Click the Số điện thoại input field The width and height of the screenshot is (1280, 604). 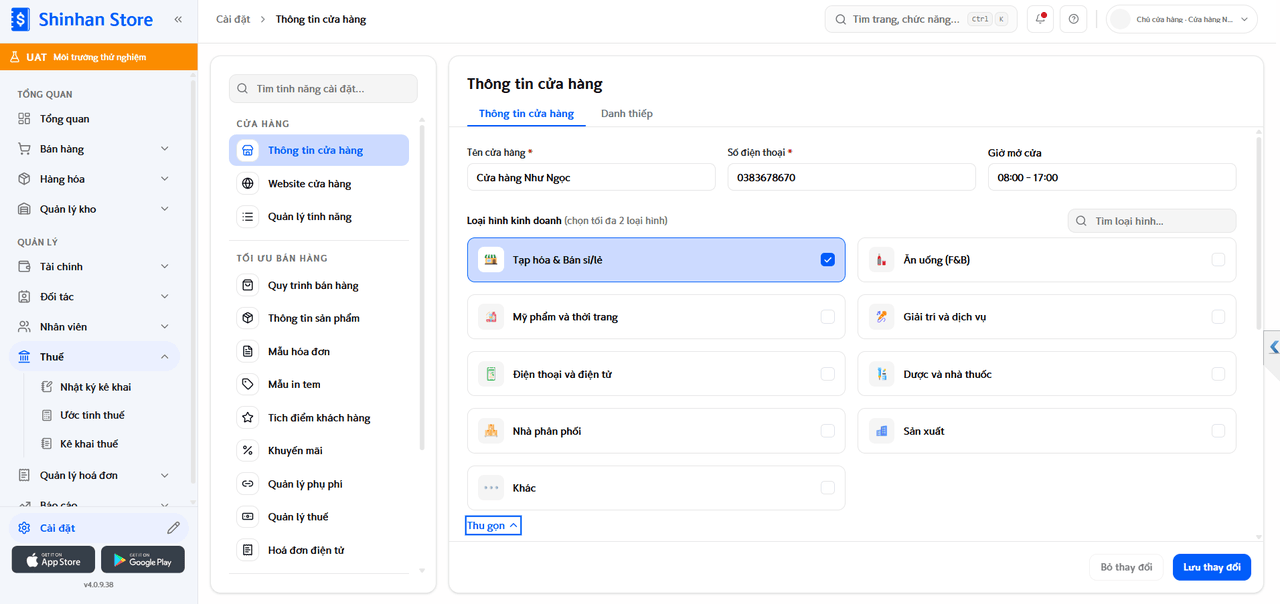tap(851, 177)
